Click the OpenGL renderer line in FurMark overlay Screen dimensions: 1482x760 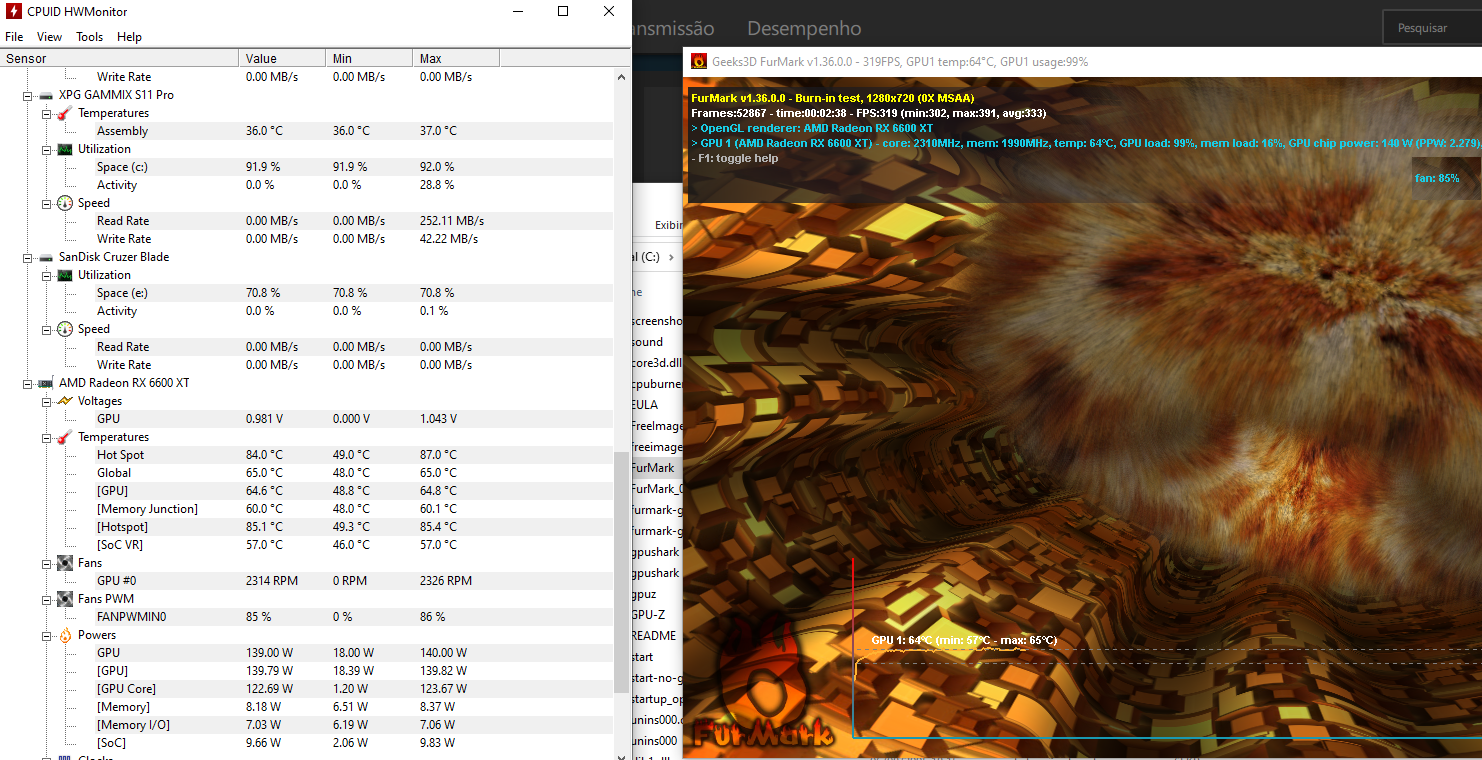point(812,128)
